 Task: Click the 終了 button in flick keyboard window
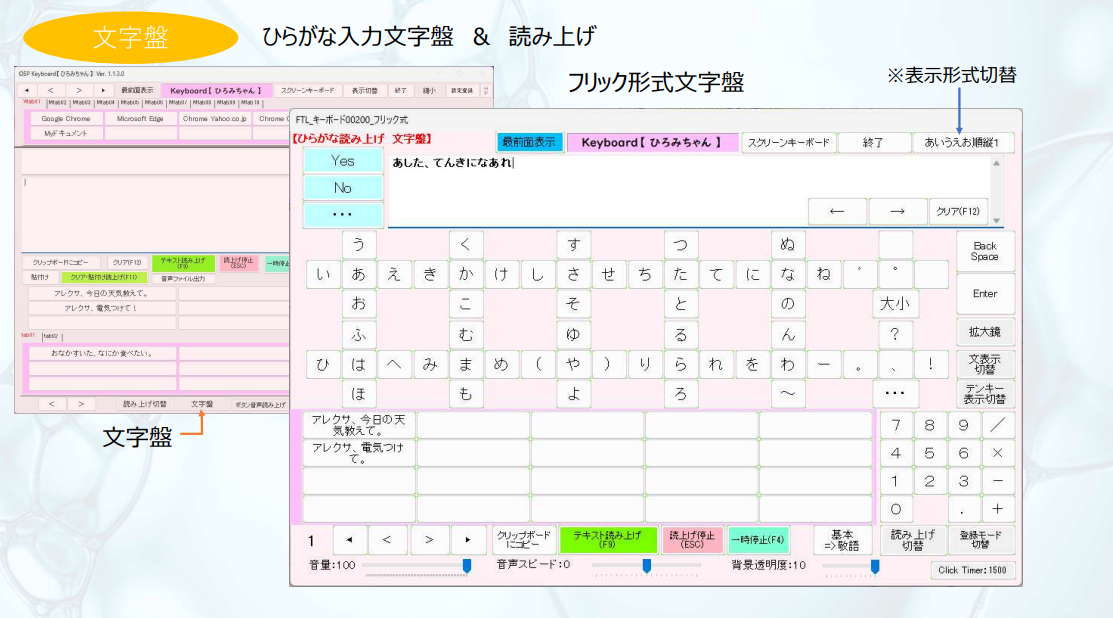873,142
